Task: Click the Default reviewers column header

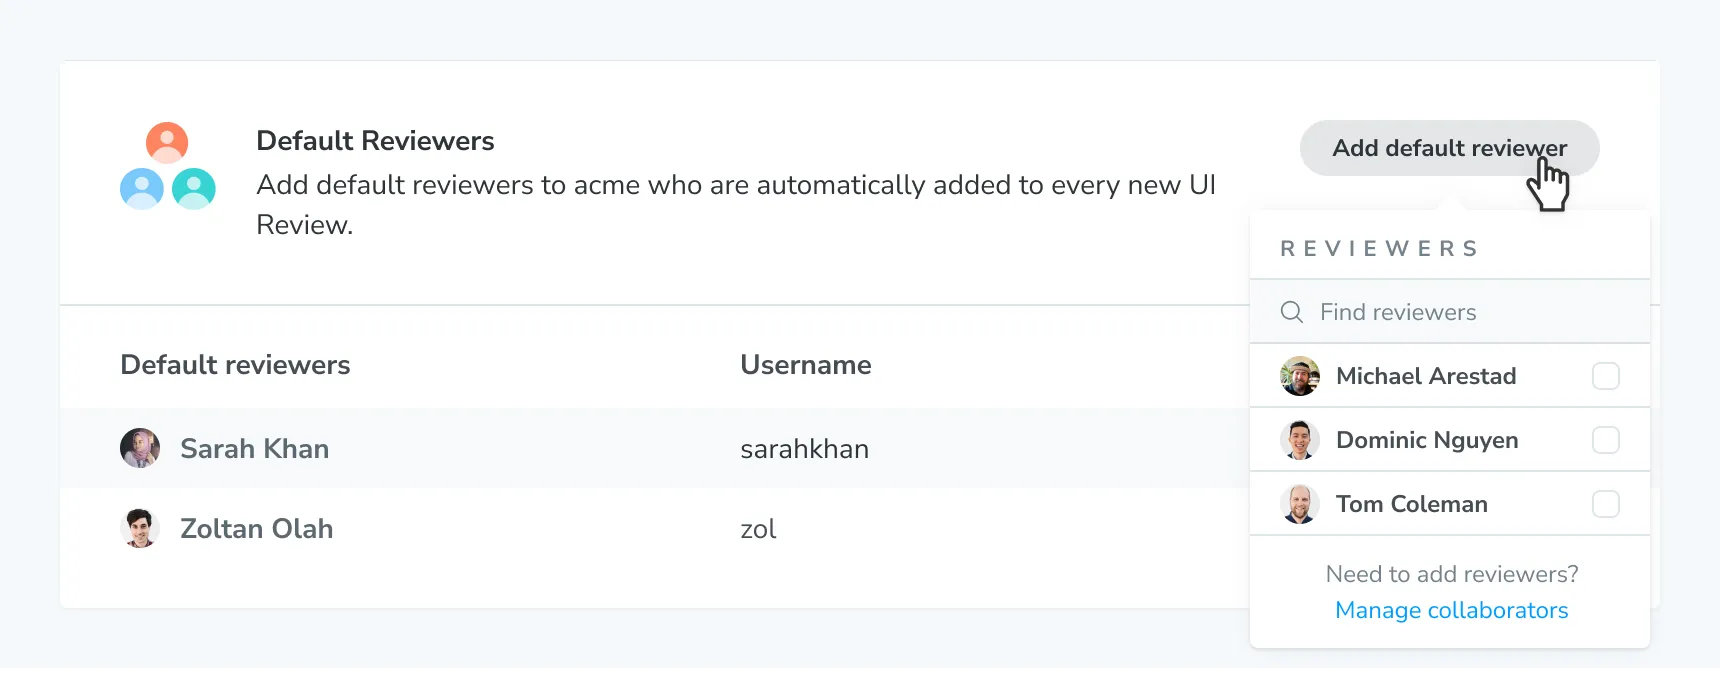Action: (x=235, y=364)
